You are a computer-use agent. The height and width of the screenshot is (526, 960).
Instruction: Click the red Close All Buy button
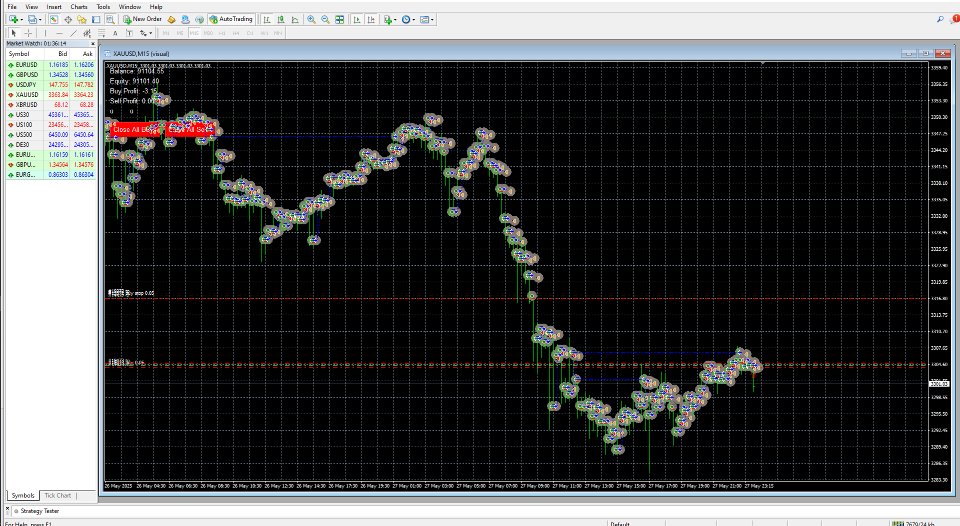coord(135,130)
